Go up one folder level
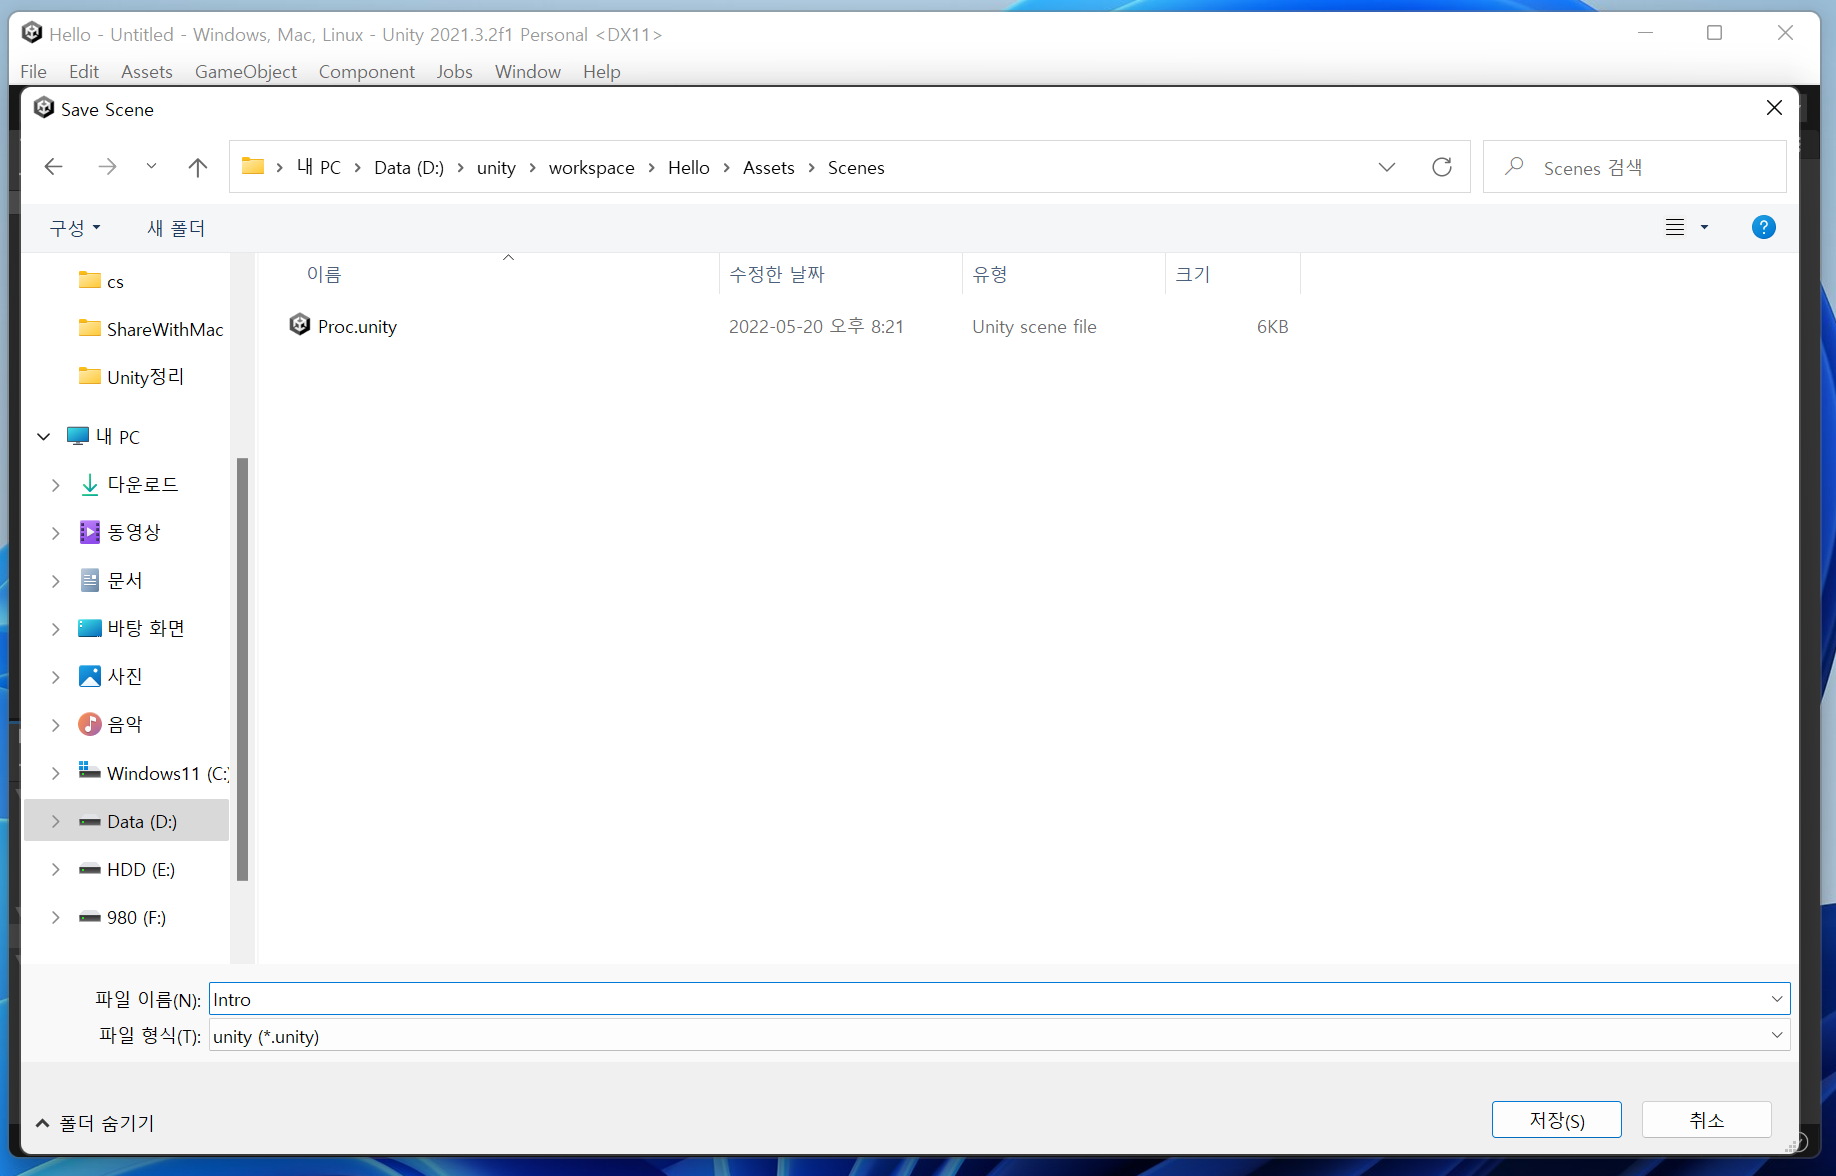This screenshot has width=1836, height=1176. 198,167
